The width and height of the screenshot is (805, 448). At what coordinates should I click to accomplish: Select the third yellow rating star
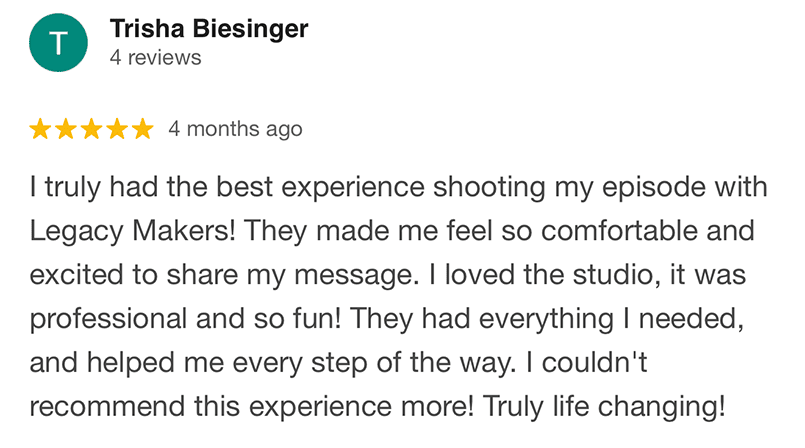coord(92,129)
